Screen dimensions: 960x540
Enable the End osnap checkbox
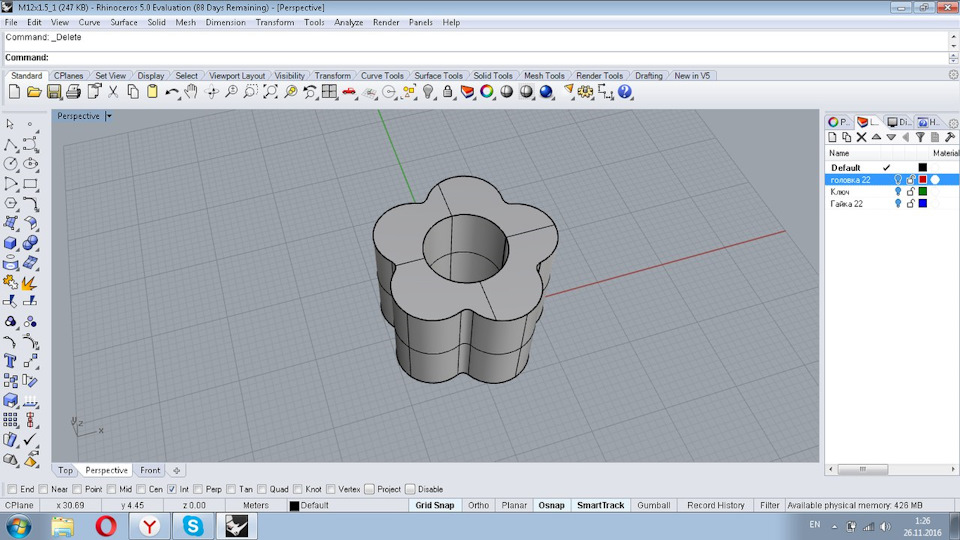[x=12, y=489]
